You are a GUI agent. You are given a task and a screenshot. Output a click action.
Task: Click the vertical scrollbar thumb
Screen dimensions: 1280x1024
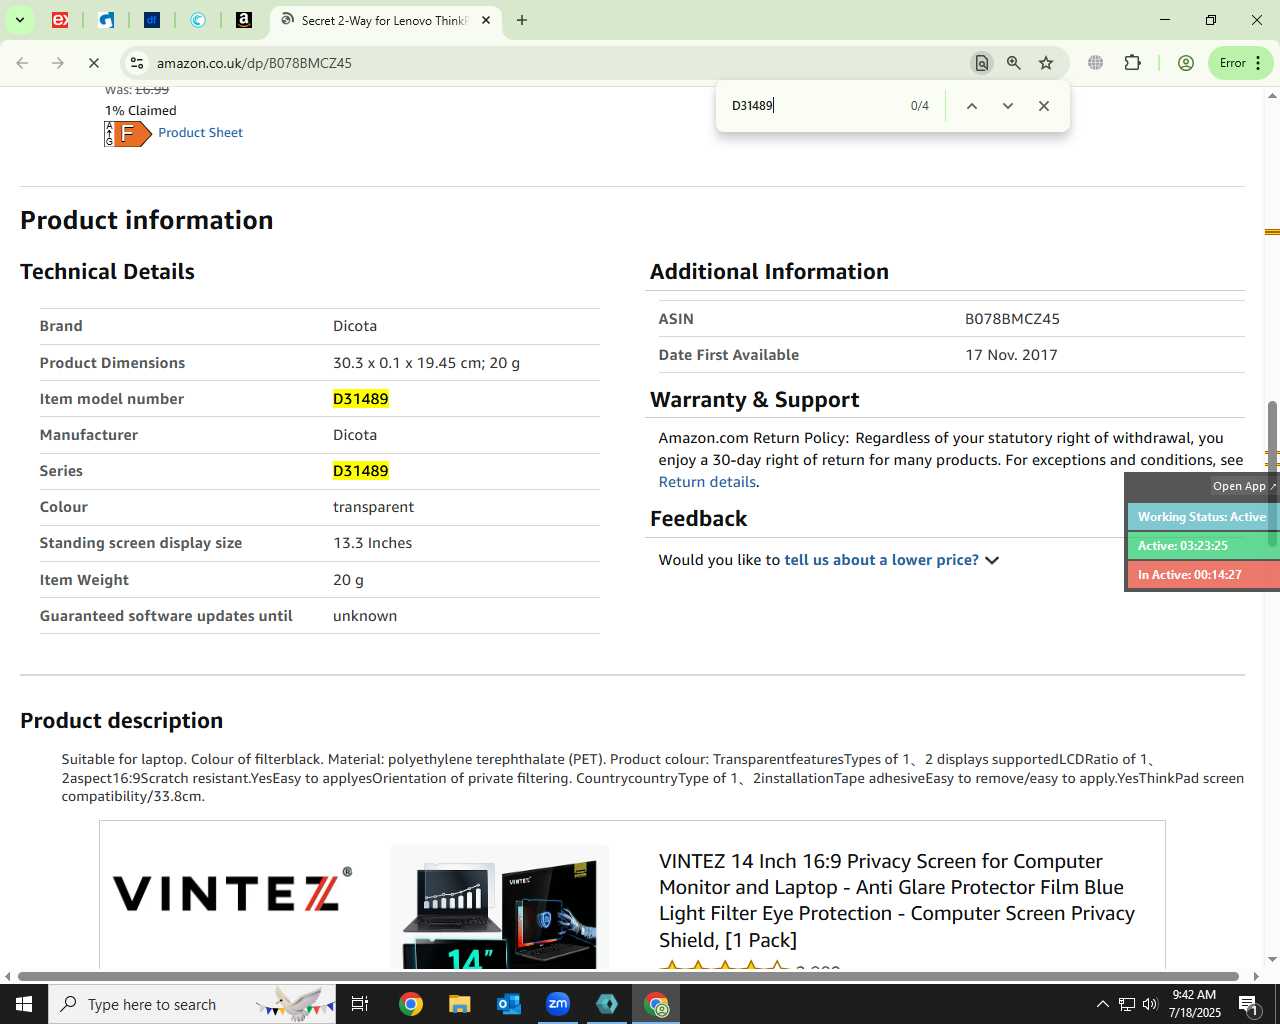[x=1272, y=475]
